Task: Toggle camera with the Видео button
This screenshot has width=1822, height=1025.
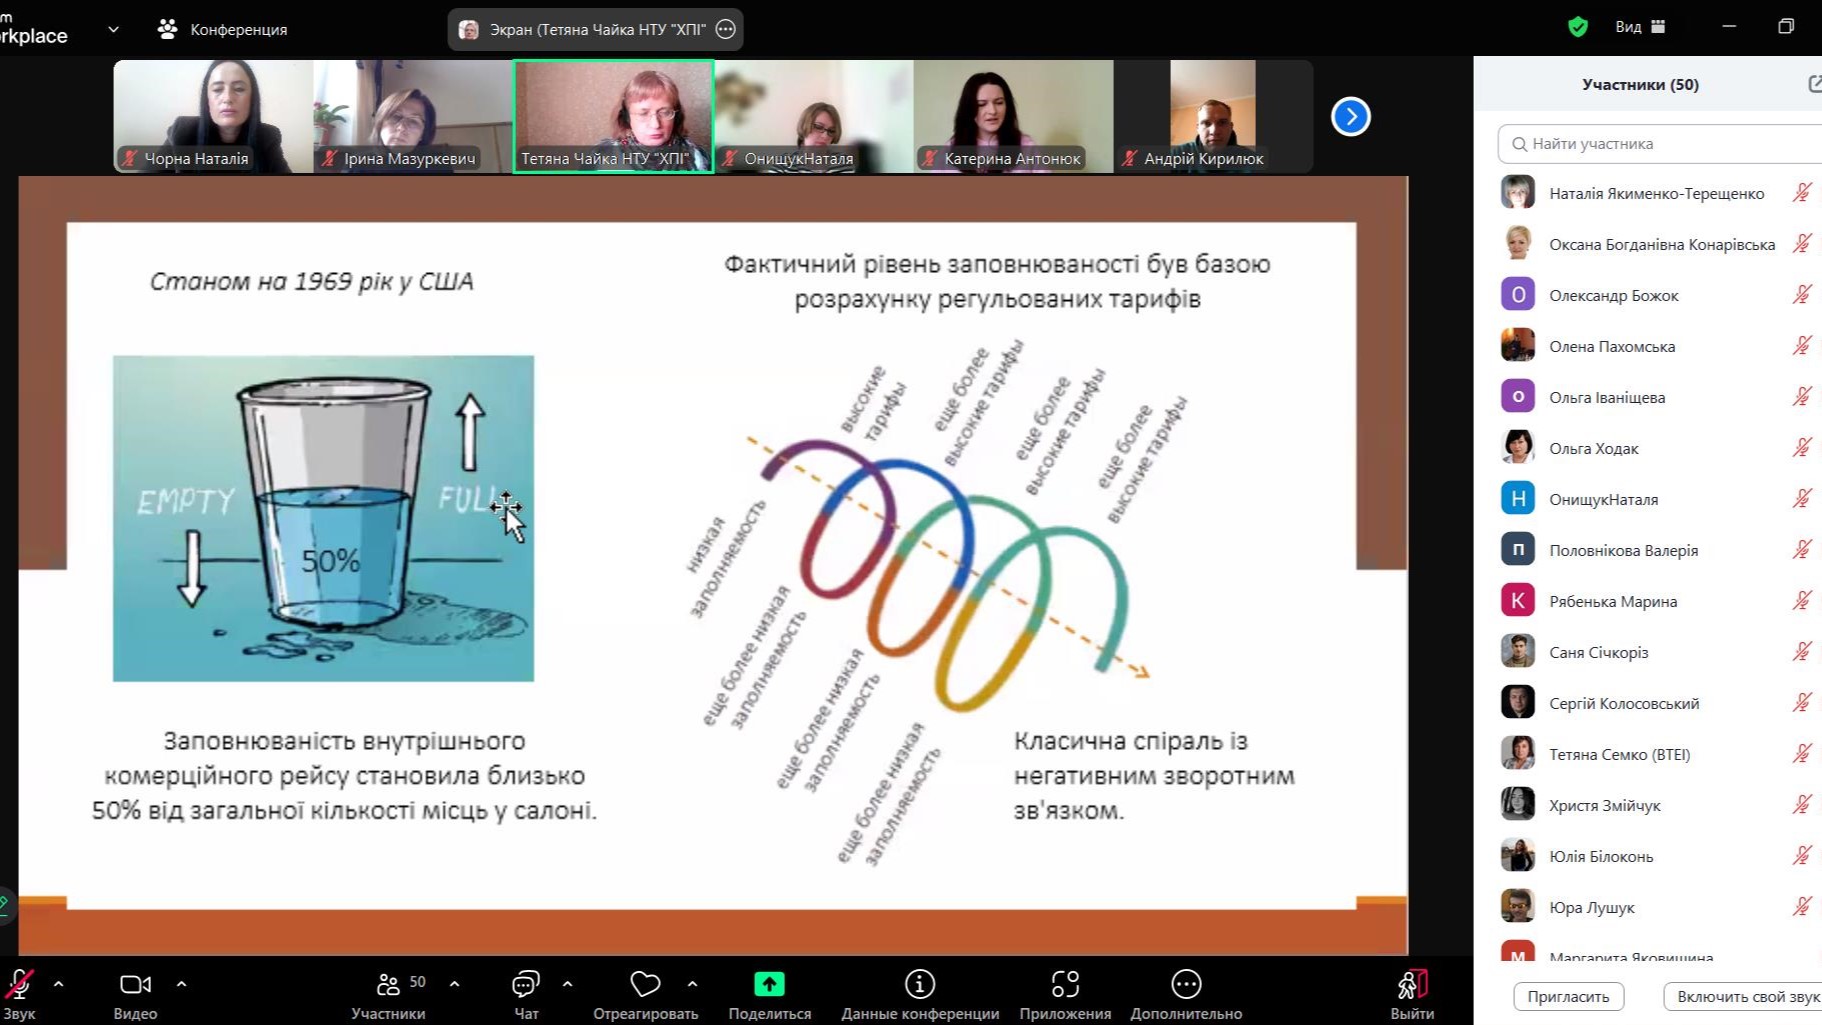Action: pyautogui.click(x=135, y=985)
